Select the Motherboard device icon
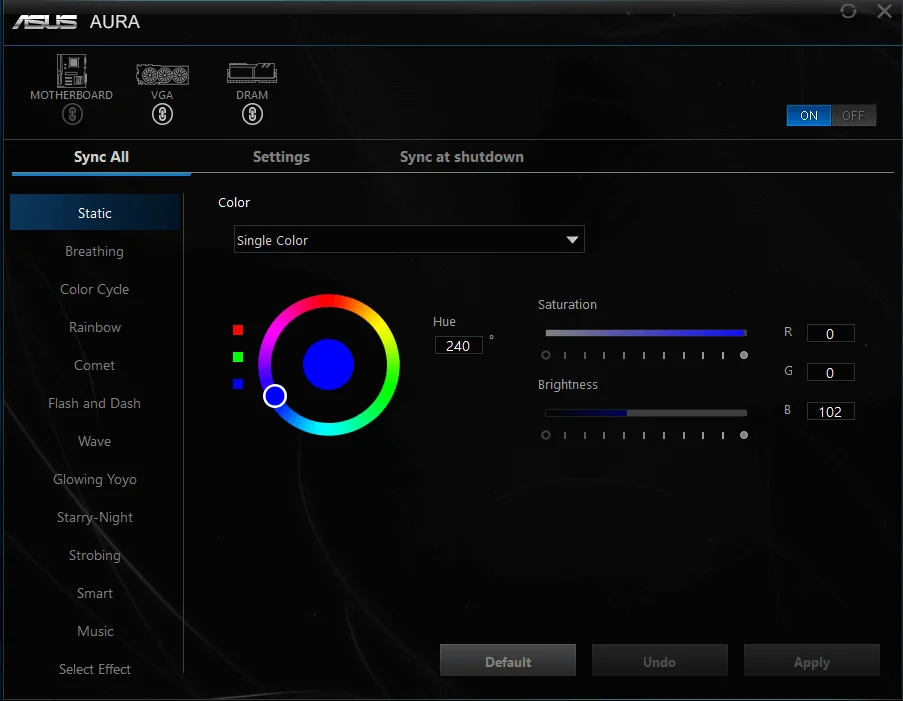The height and width of the screenshot is (701, 903). (x=71, y=71)
